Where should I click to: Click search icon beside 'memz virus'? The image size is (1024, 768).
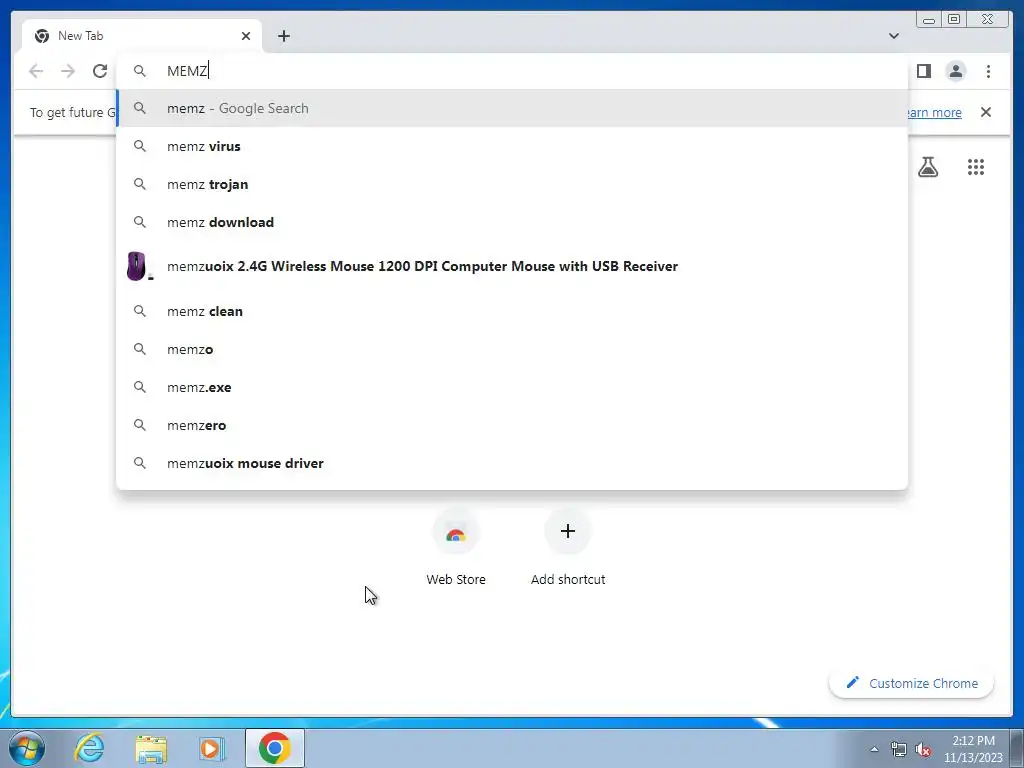coord(139,146)
